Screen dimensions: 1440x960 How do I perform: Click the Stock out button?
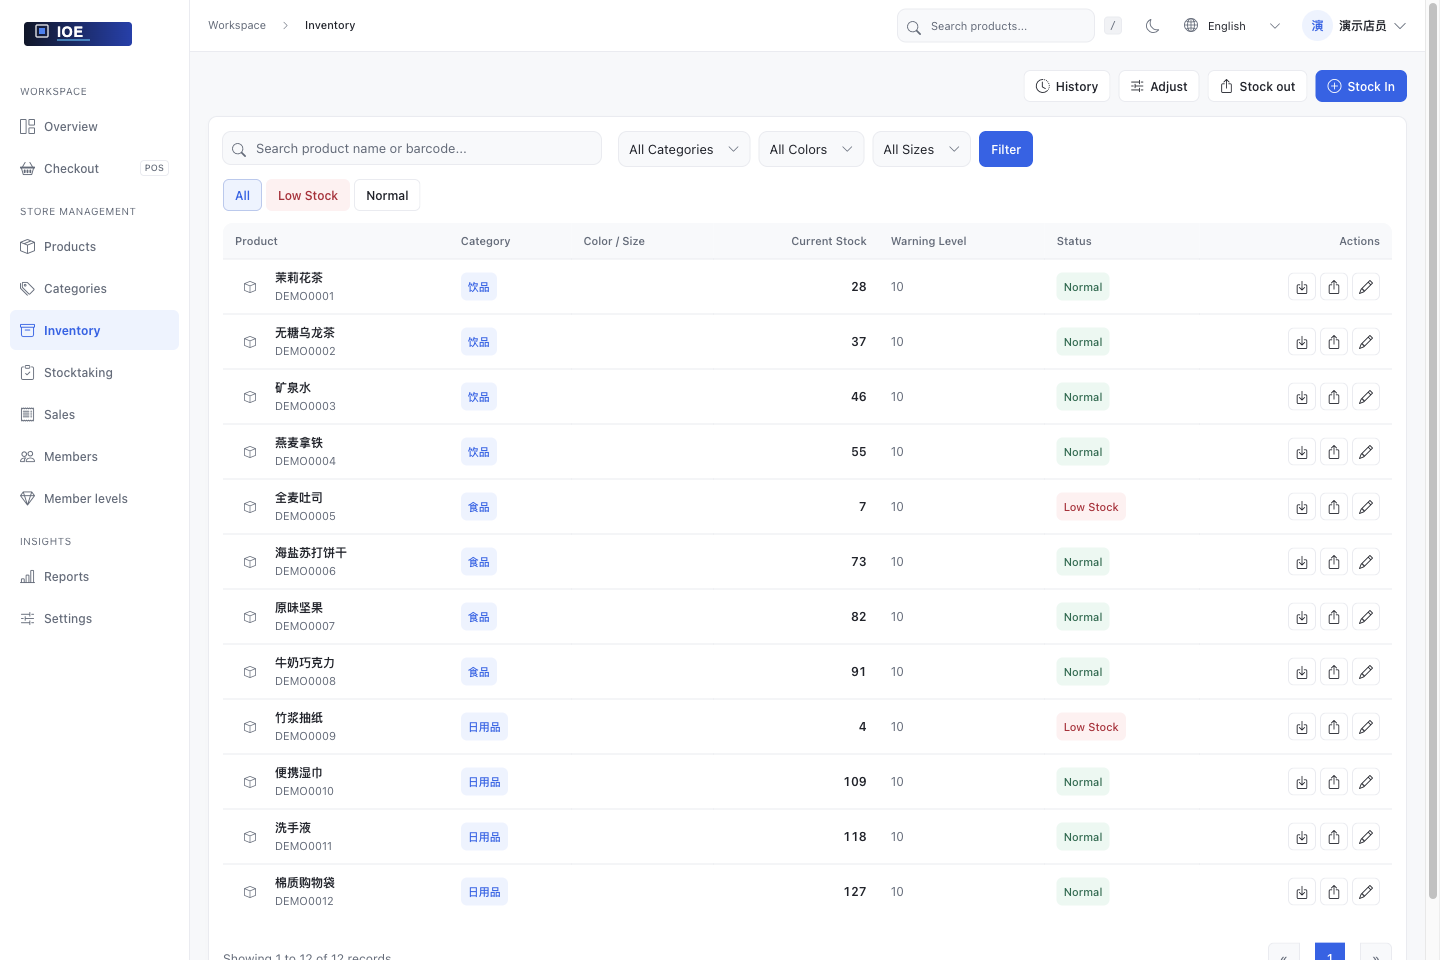(1257, 86)
